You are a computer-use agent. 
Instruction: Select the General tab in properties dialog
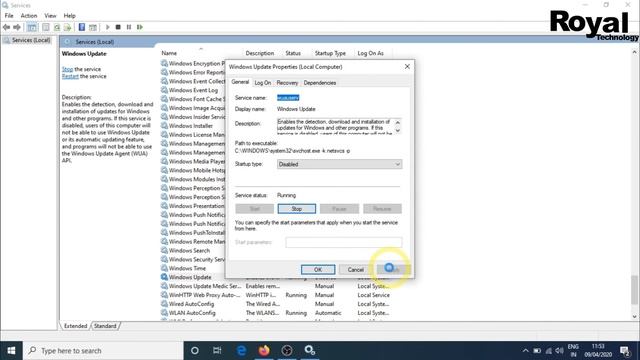click(x=240, y=82)
